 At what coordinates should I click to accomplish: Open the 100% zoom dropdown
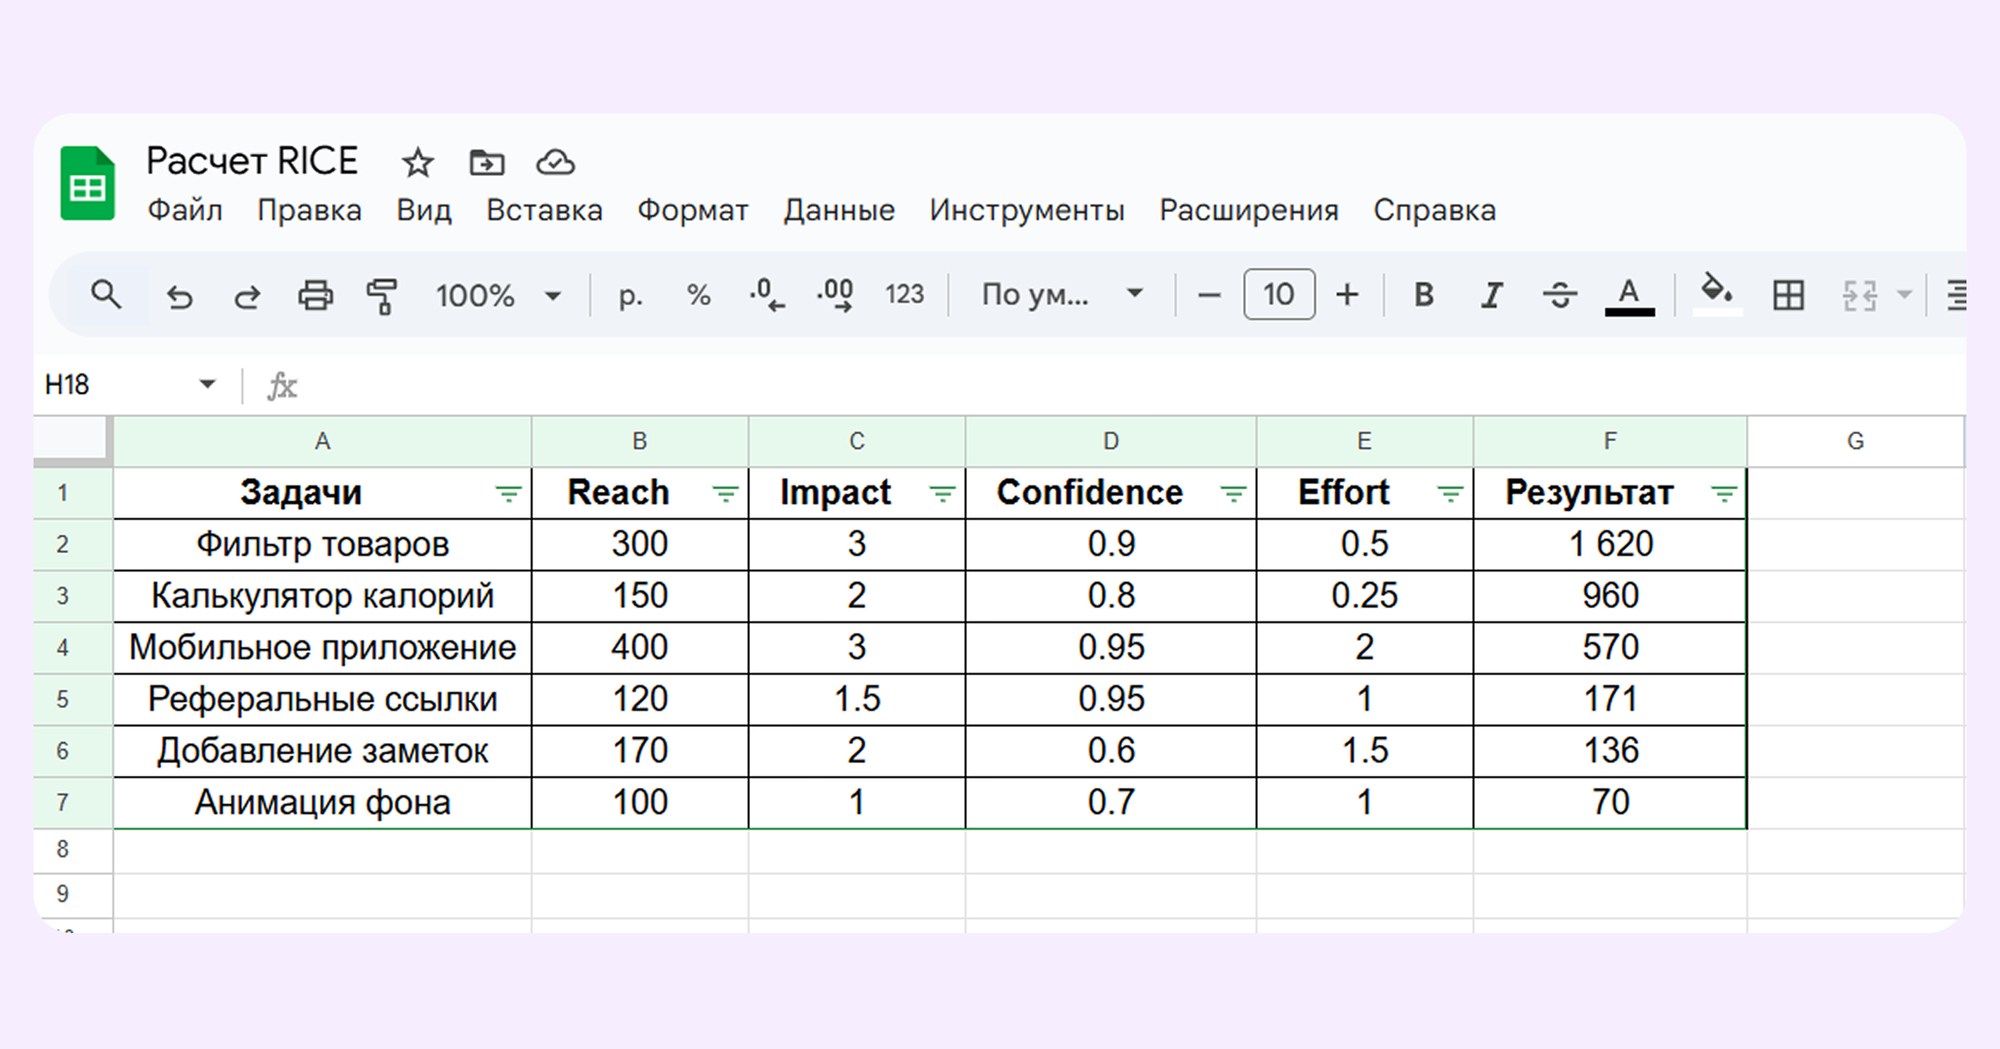click(497, 296)
